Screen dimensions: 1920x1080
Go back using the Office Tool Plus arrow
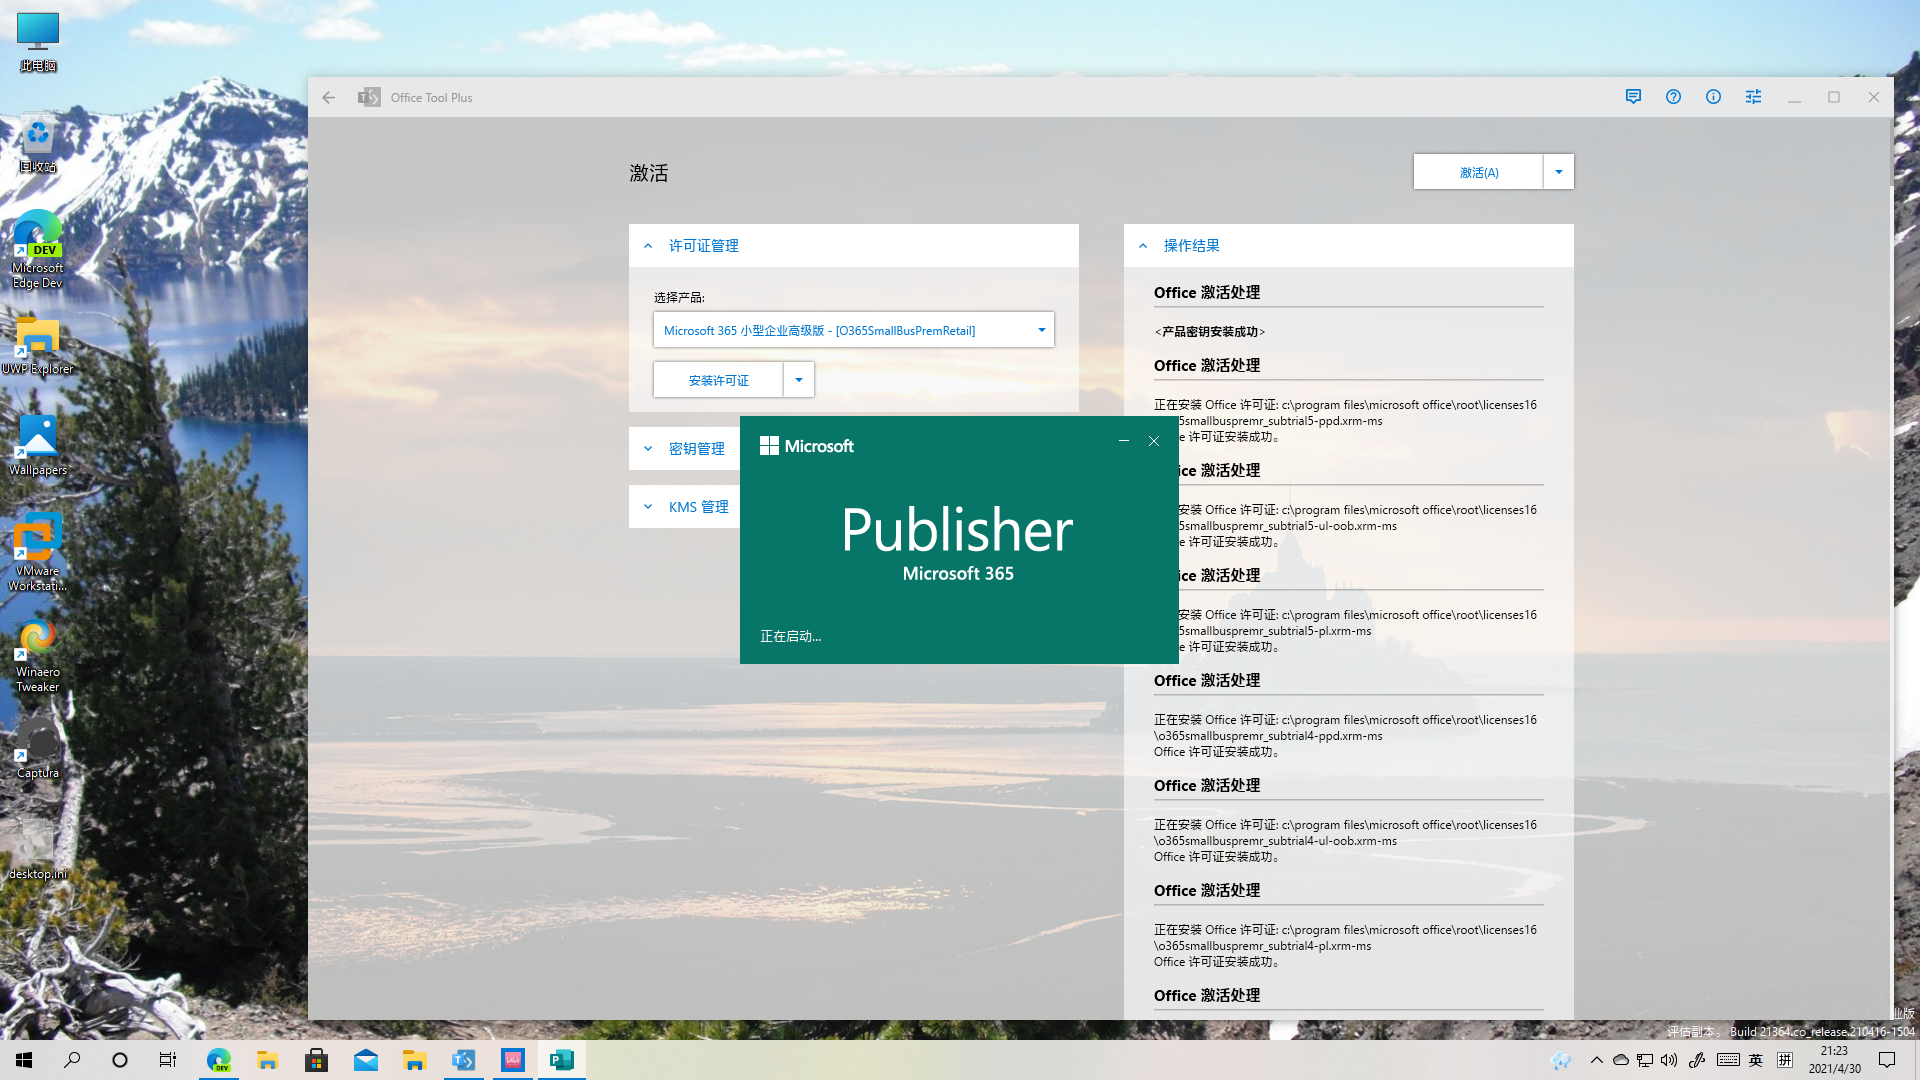pos(329,97)
